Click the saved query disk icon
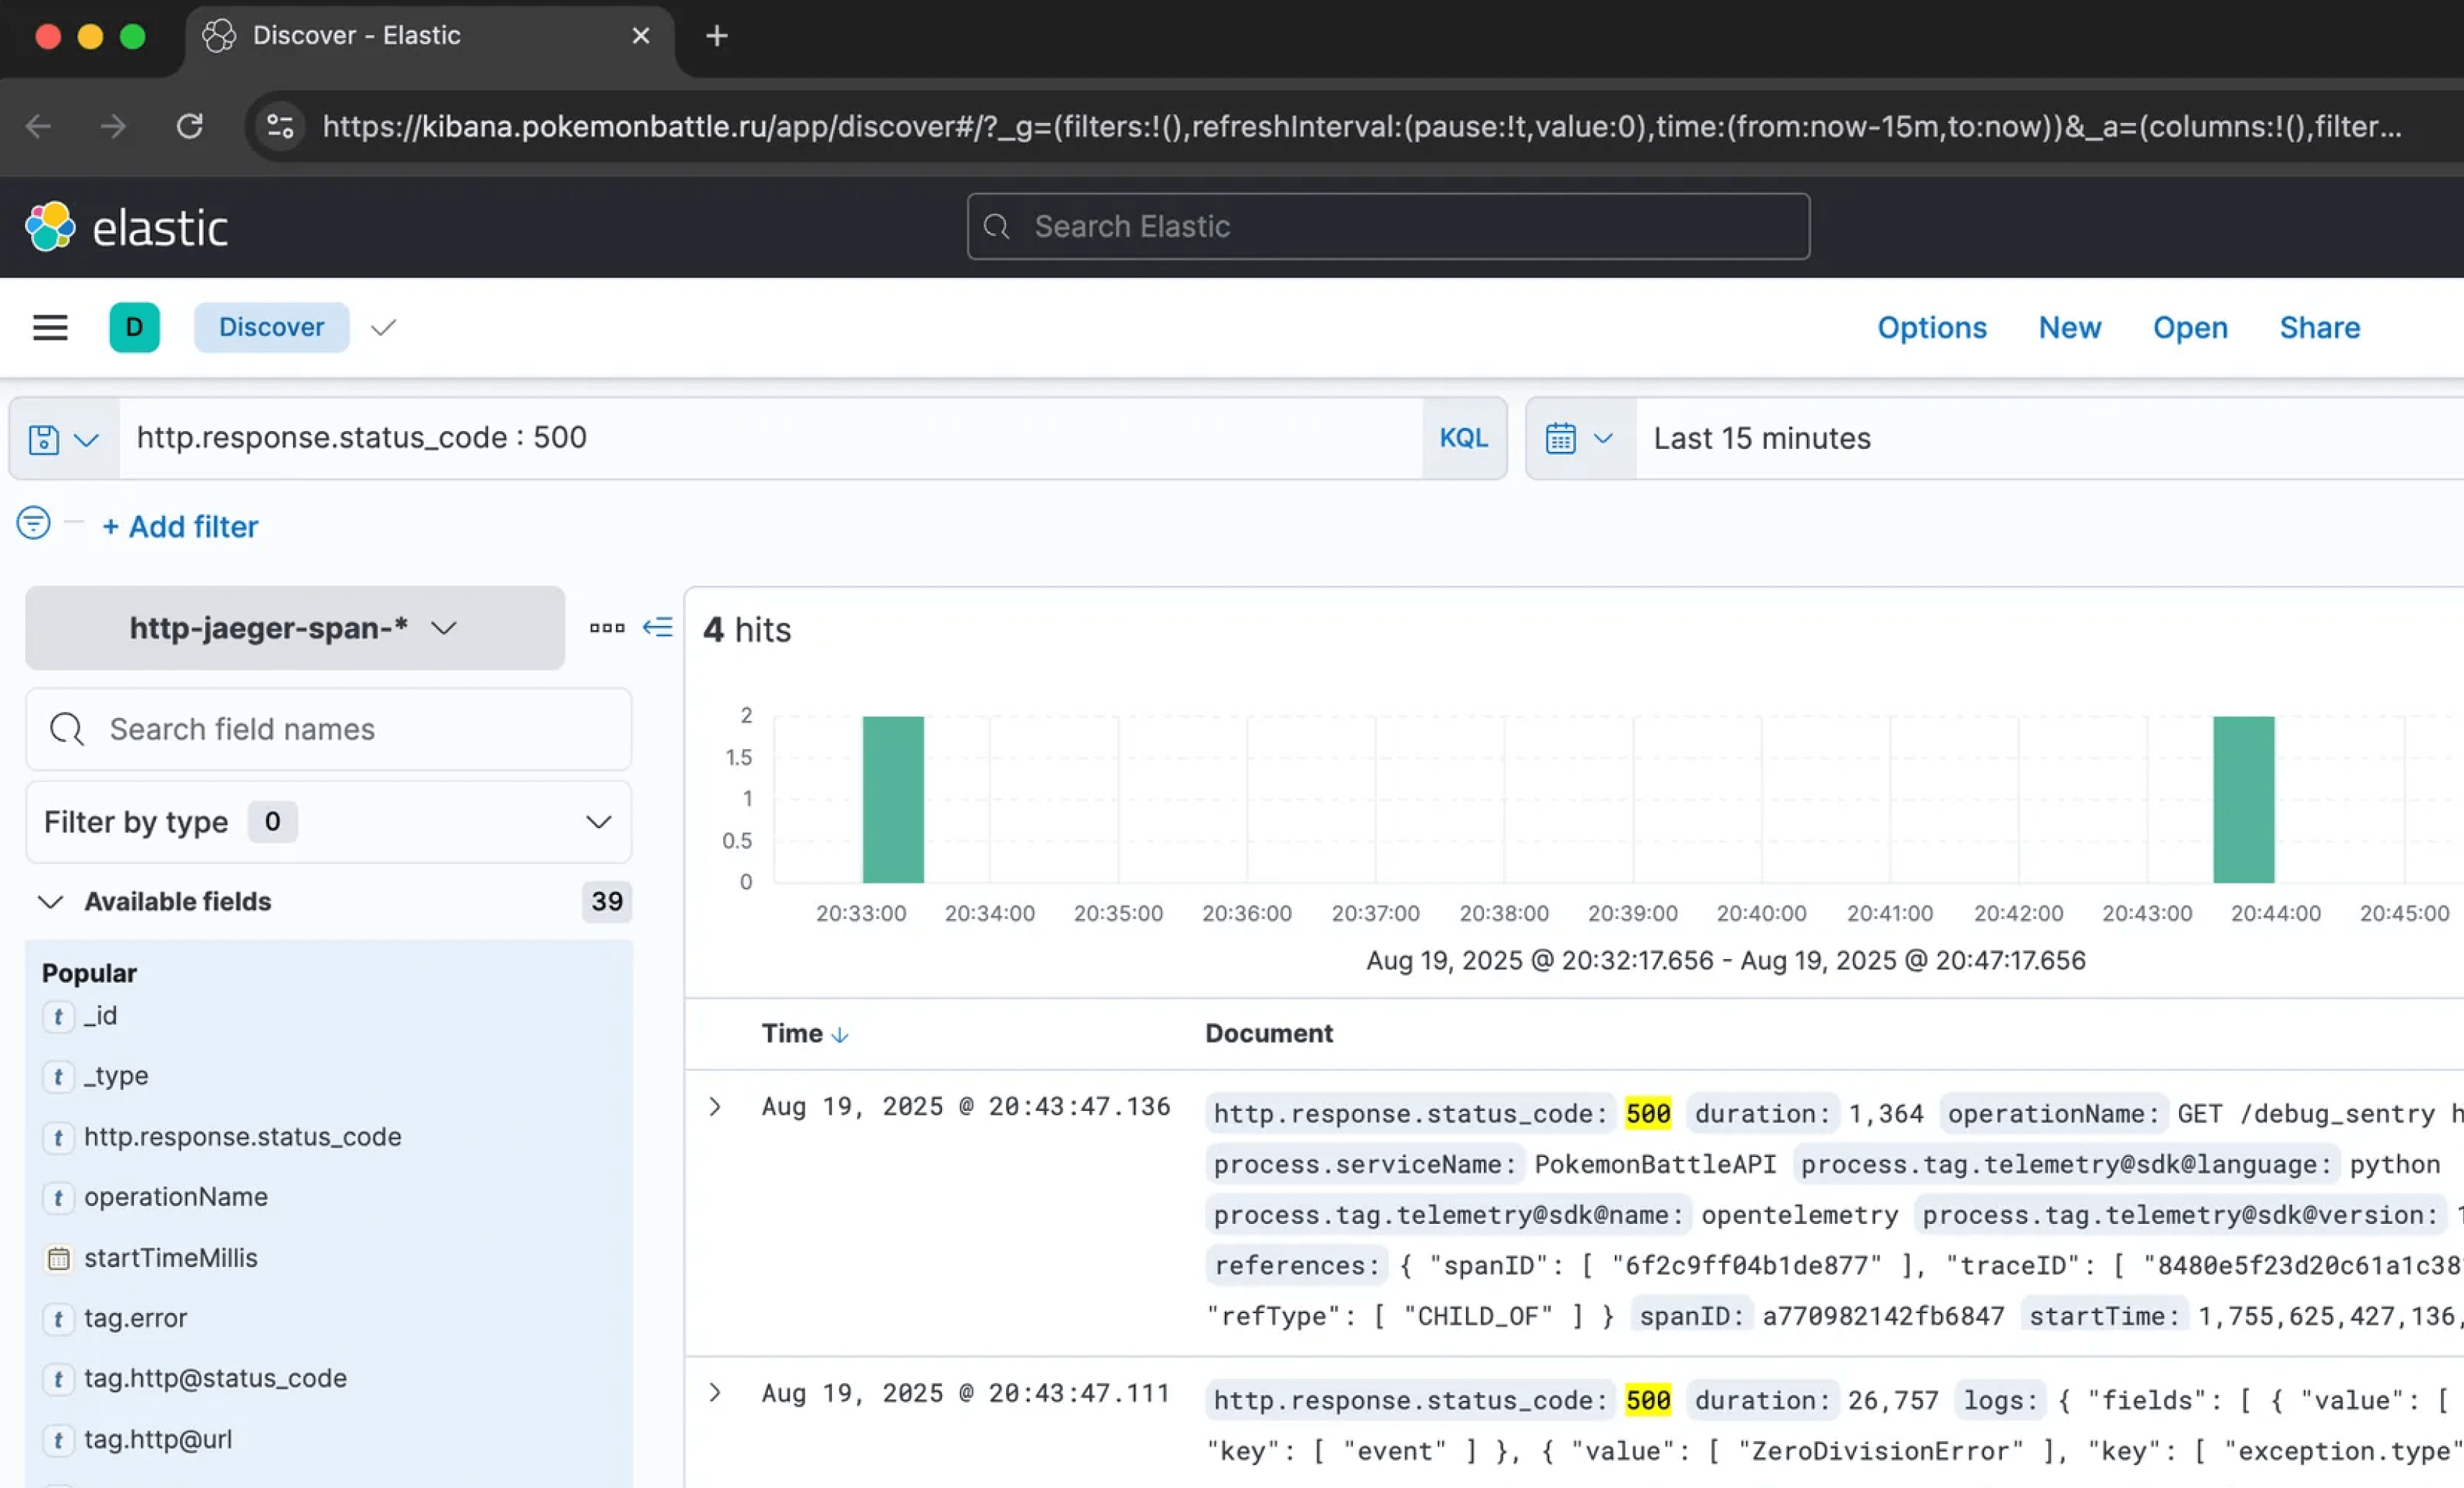This screenshot has height=1488, width=2464. point(44,439)
